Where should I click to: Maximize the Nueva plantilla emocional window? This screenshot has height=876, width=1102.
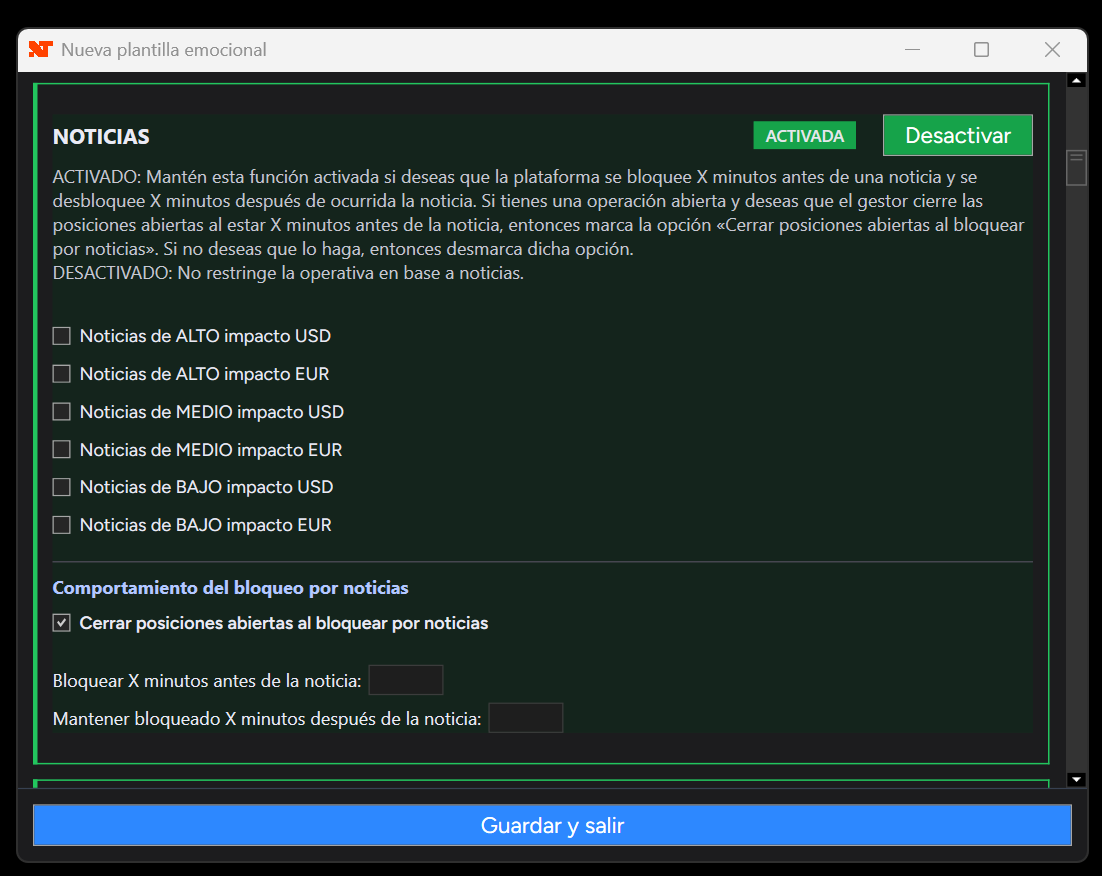click(981, 49)
